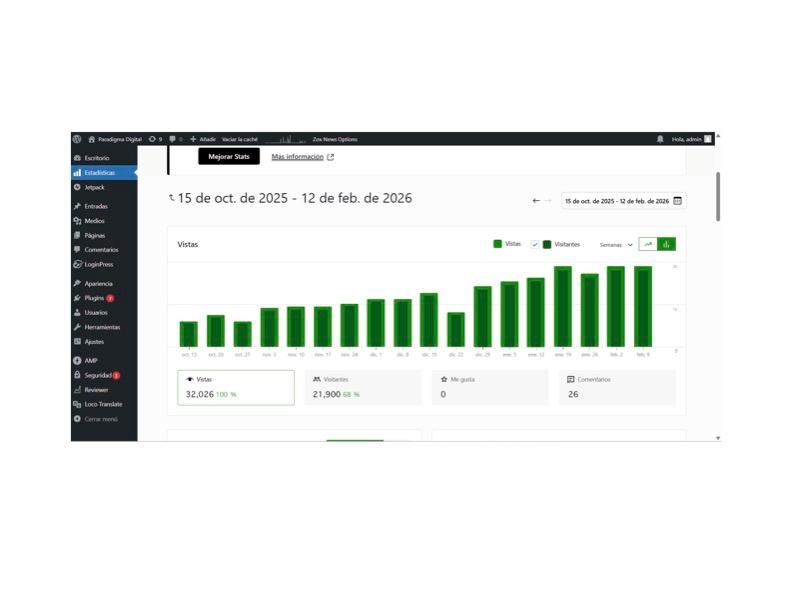792x612 pixels.
Task: Click the Vistas green legend swatch
Action: (x=498, y=244)
